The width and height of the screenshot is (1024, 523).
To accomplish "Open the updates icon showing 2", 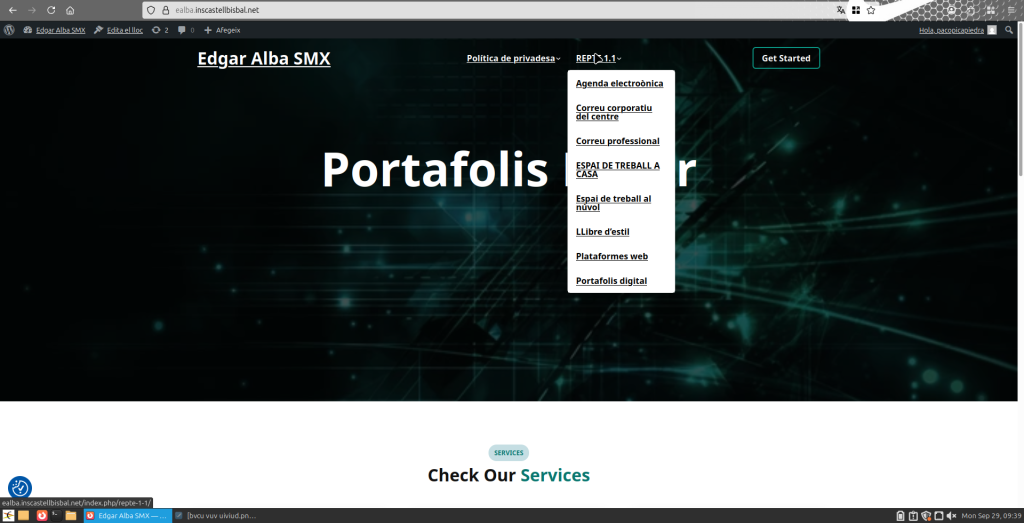I will [x=160, y=30].
